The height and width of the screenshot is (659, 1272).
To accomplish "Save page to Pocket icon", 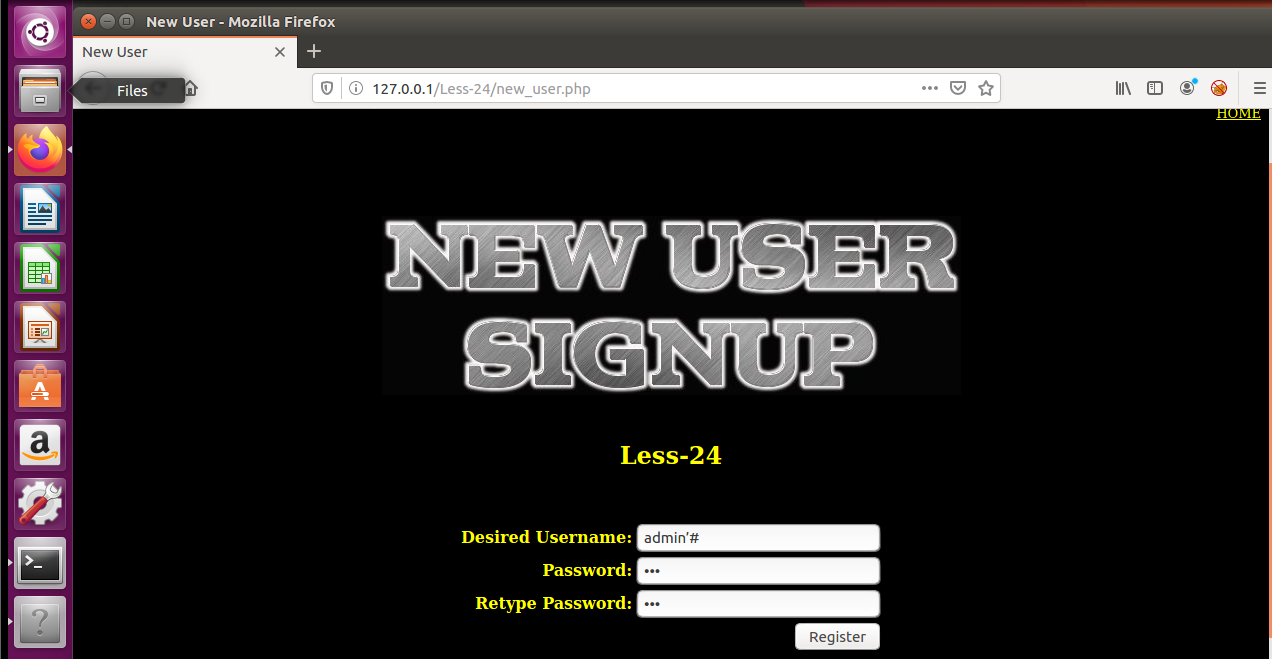I will (x=957, y=88).
